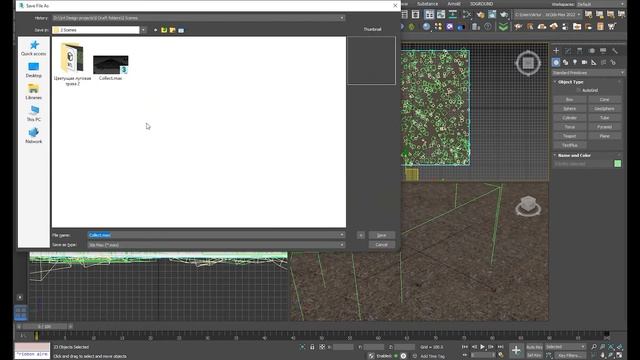Select the Shapes category icon
This screenshot has width=640, height=360.
(565, 62)
